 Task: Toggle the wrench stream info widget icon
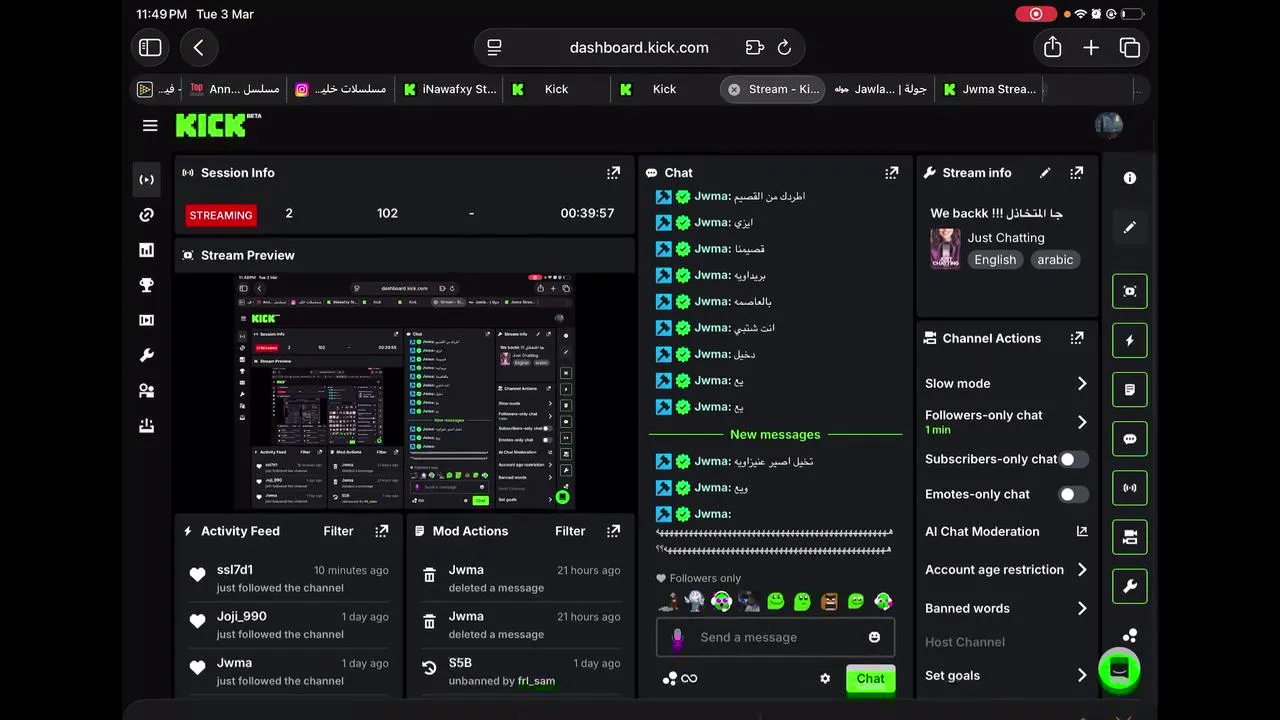[x=1130, y=586]
